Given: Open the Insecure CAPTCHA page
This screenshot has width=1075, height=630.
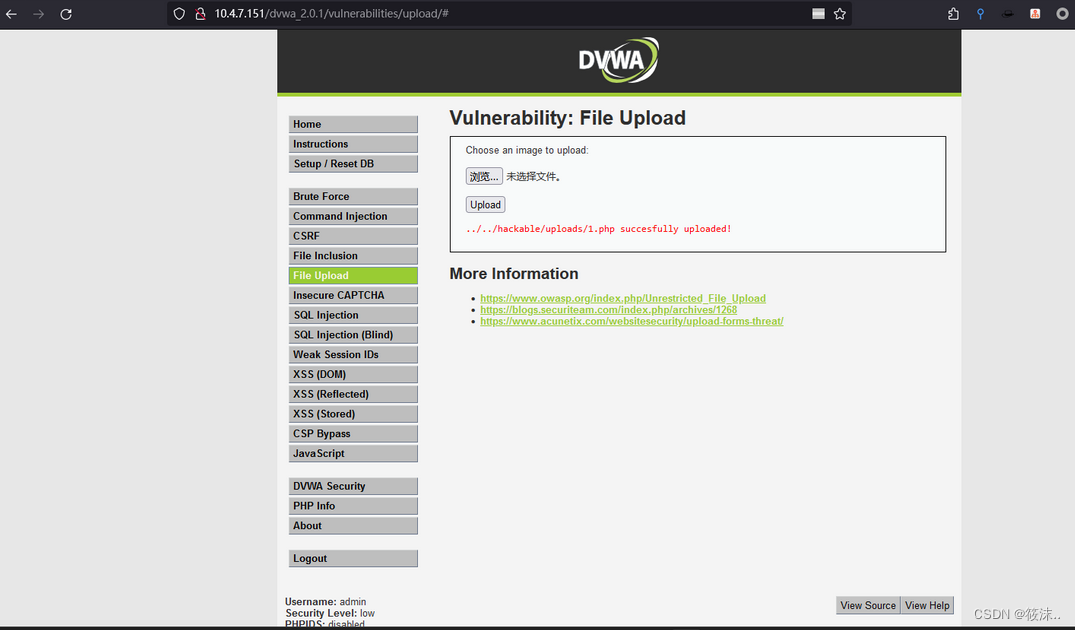Looking at the screenshot, I should click(353, 295).
